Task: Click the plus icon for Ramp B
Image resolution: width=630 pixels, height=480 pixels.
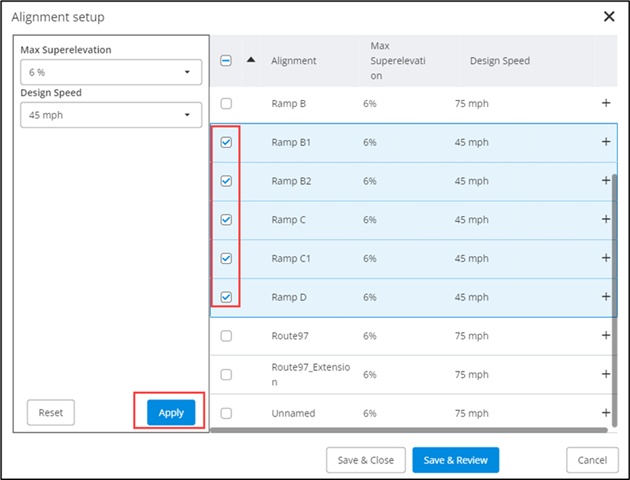Action: (605, 103)
